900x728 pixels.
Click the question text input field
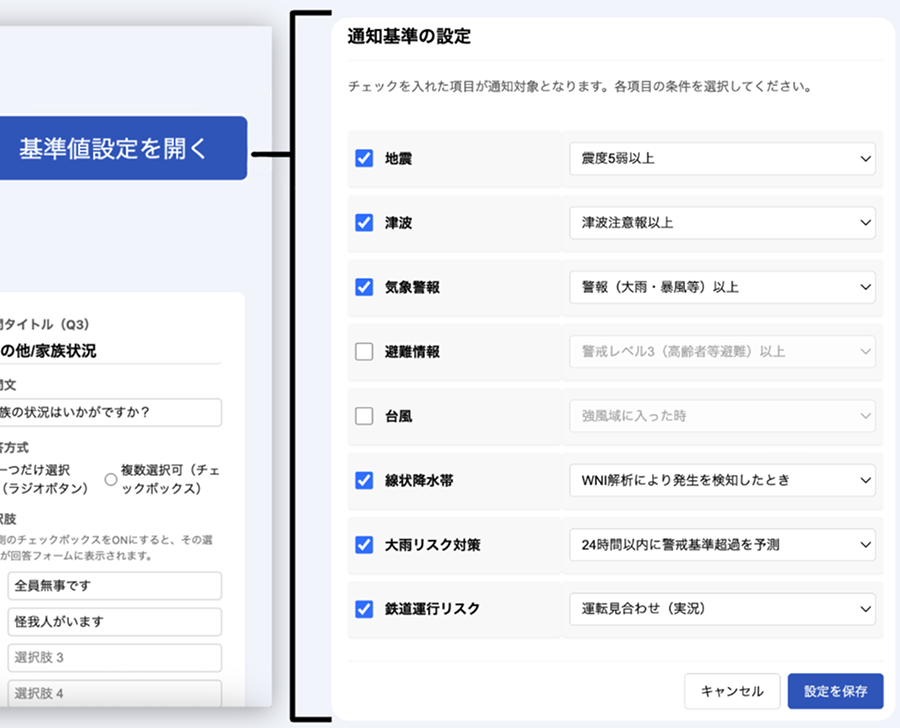click(110, 412)
